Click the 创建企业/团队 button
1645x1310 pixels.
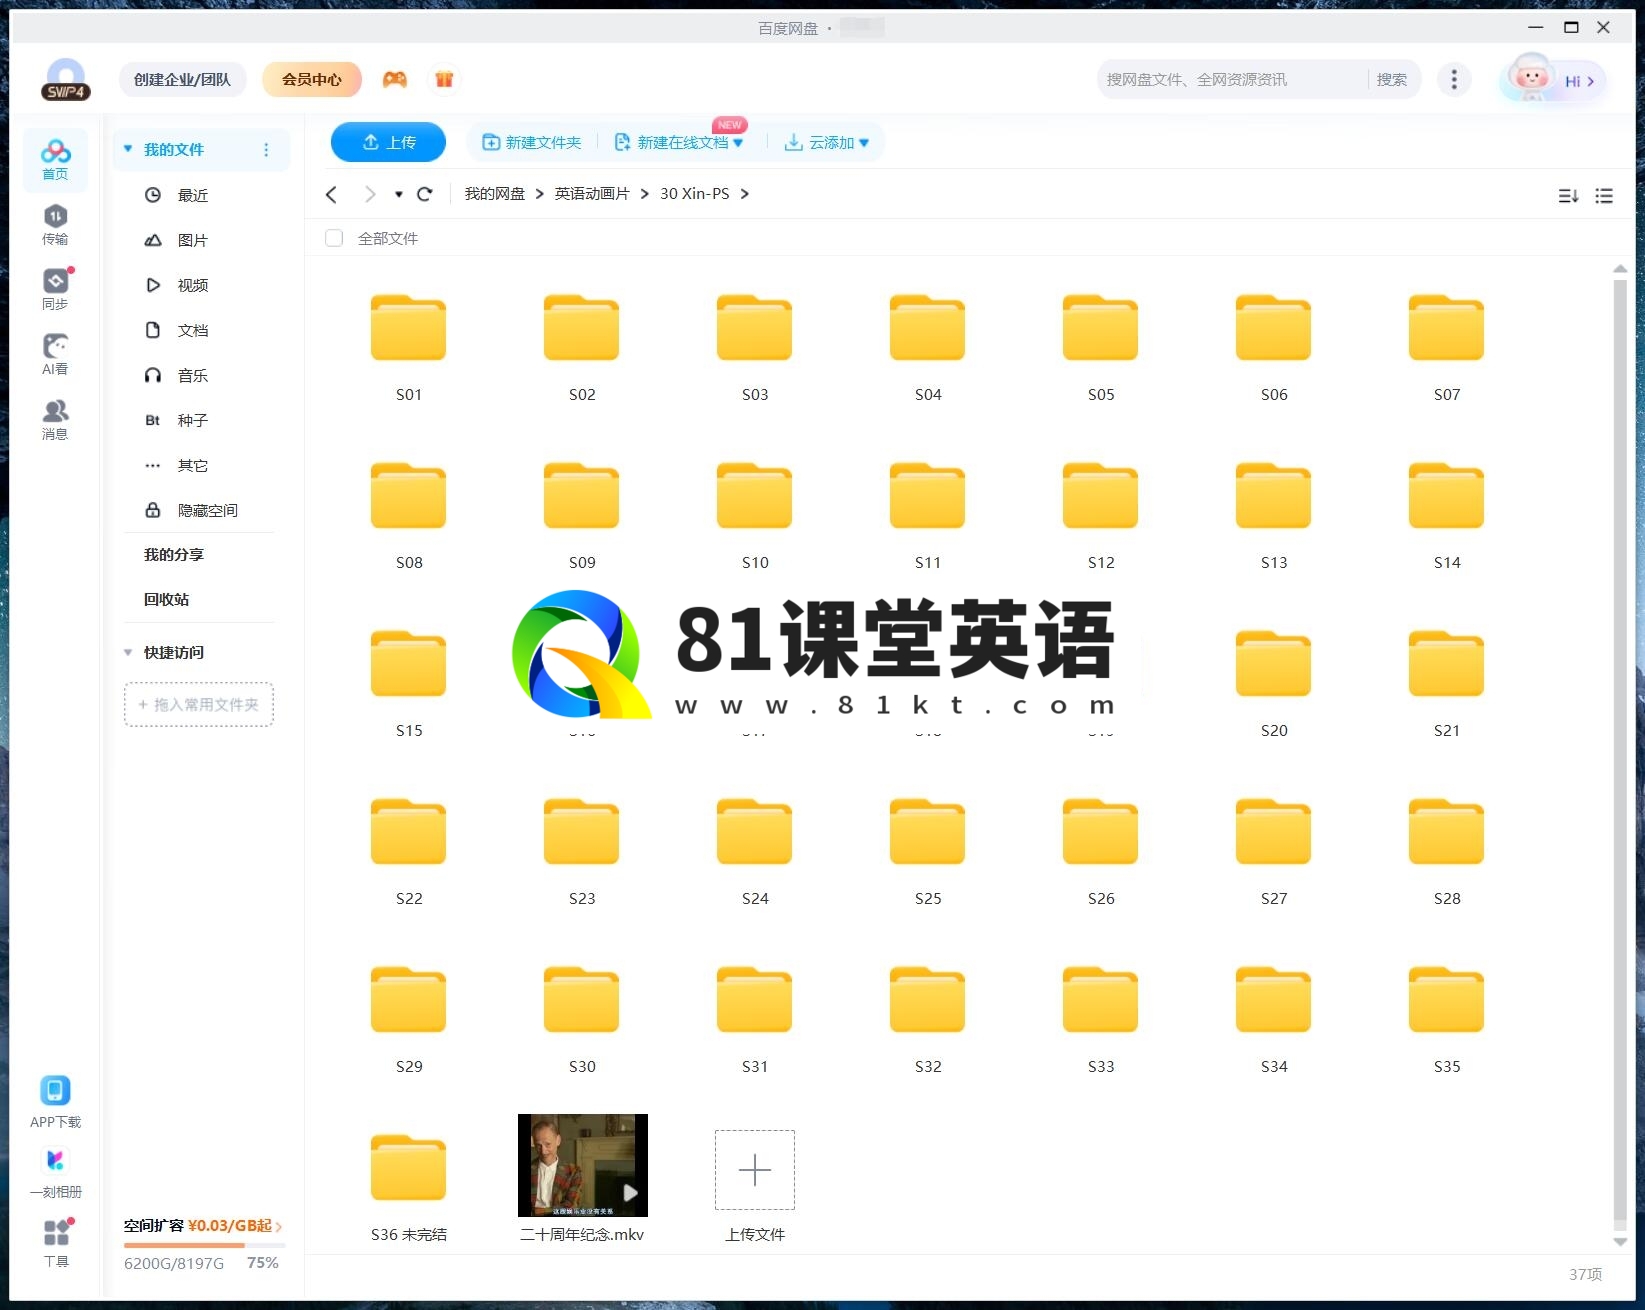[182, 79]
